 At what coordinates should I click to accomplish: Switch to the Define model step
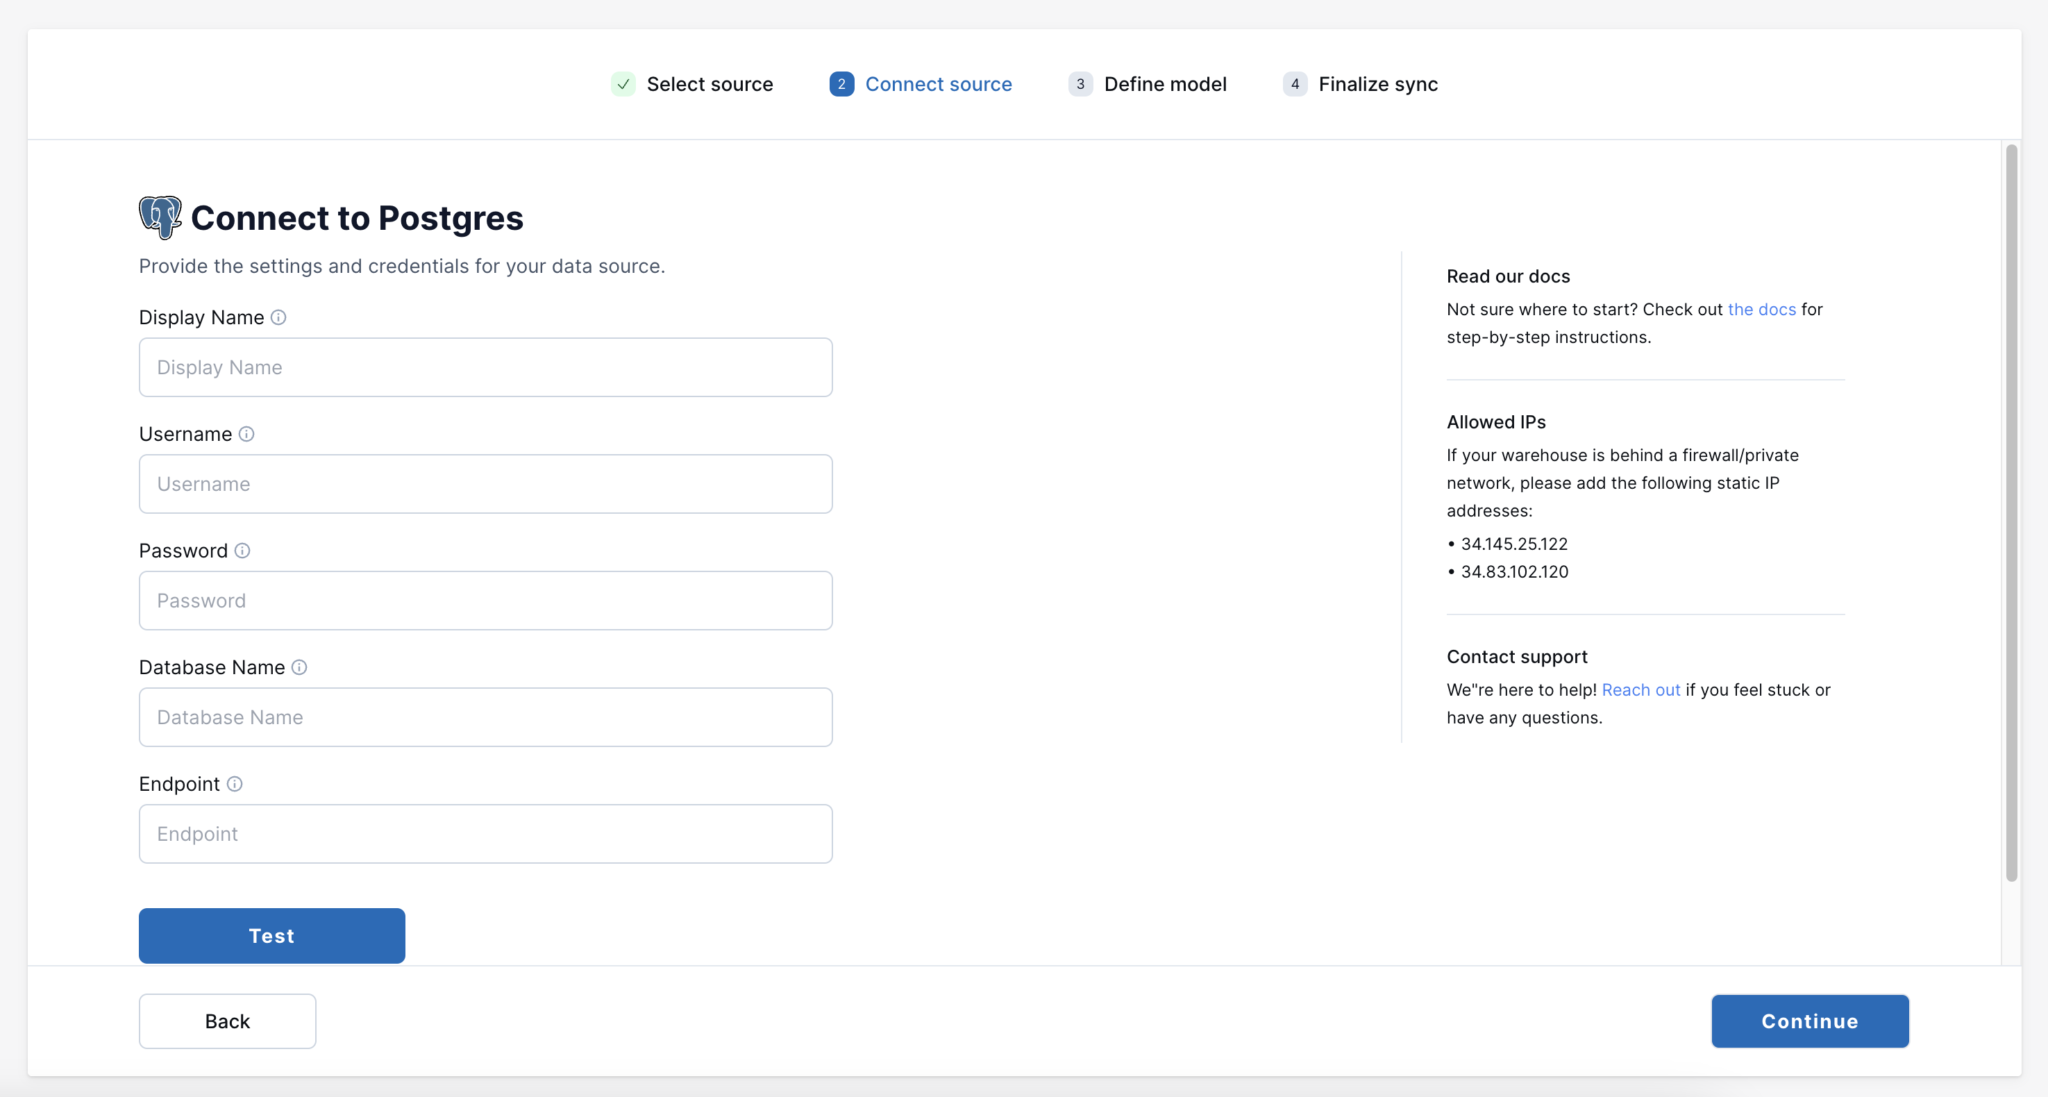click(x=1165, y=84)
